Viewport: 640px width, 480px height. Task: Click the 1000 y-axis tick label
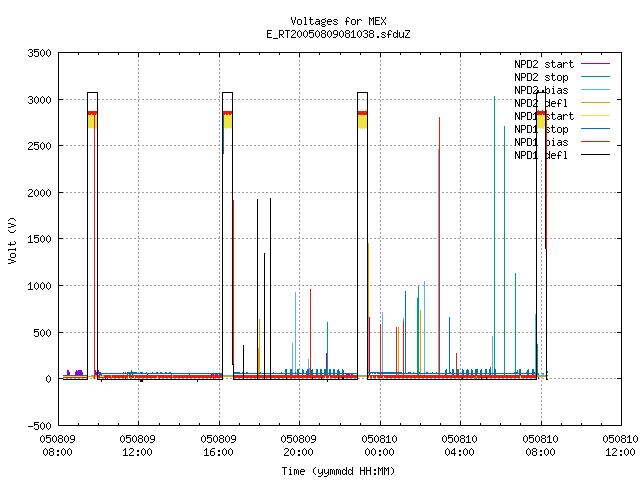[x=39, y=287]
